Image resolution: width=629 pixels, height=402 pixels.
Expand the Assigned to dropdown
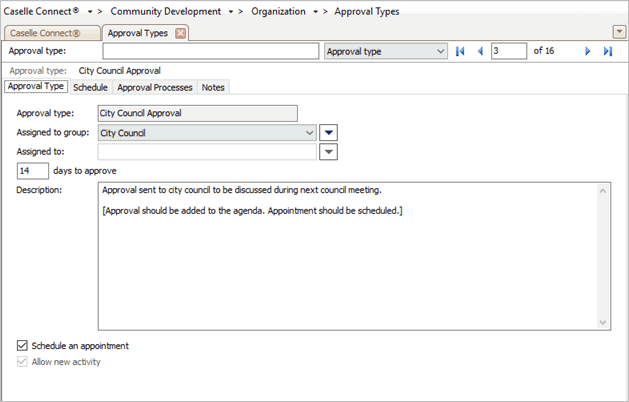tap(309, 151)
